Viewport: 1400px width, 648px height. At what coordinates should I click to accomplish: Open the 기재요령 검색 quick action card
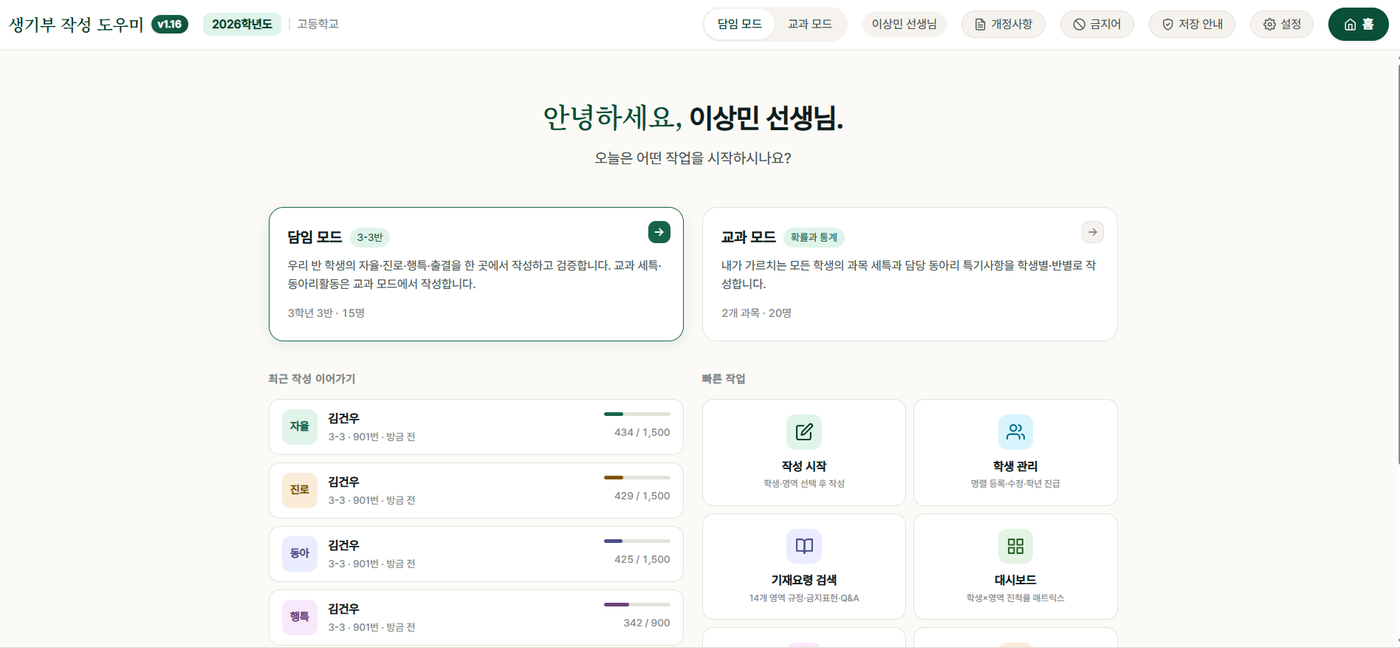tap(804, 566)
